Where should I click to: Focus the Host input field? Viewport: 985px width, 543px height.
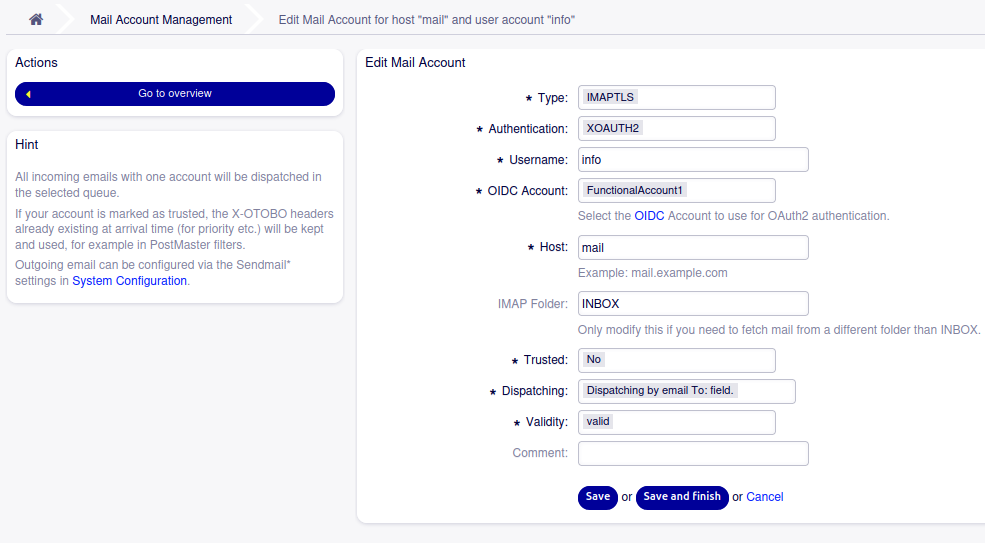click(693, 248)
